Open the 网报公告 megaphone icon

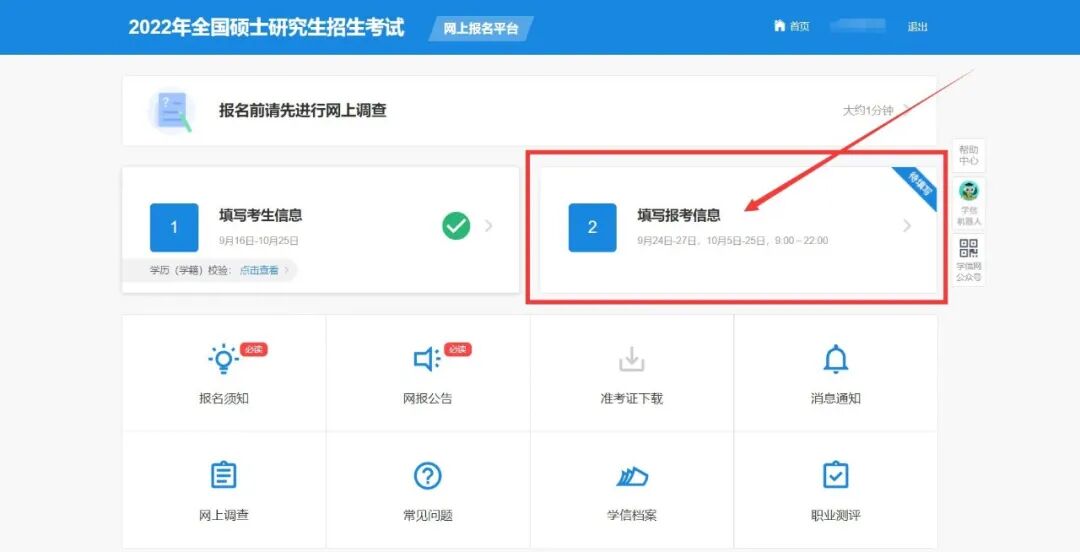426,359
